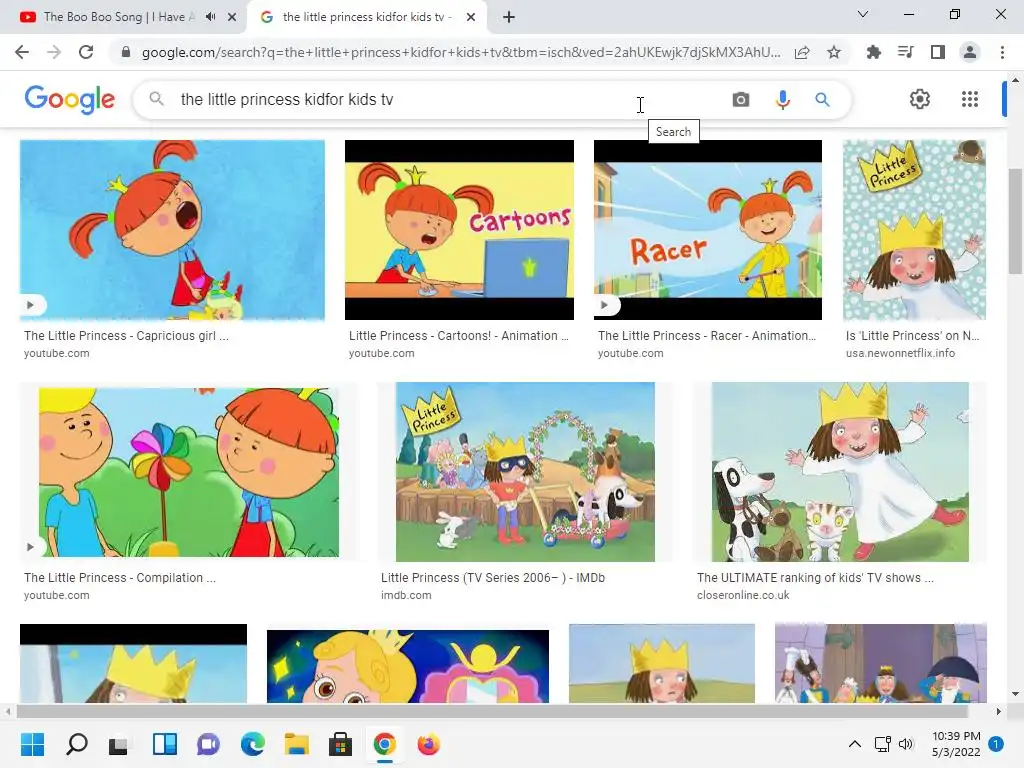This screenshot has height=768, width=1024.
Task: Open the Chrome extensions puzzle icon
Action: coord(873,52)
